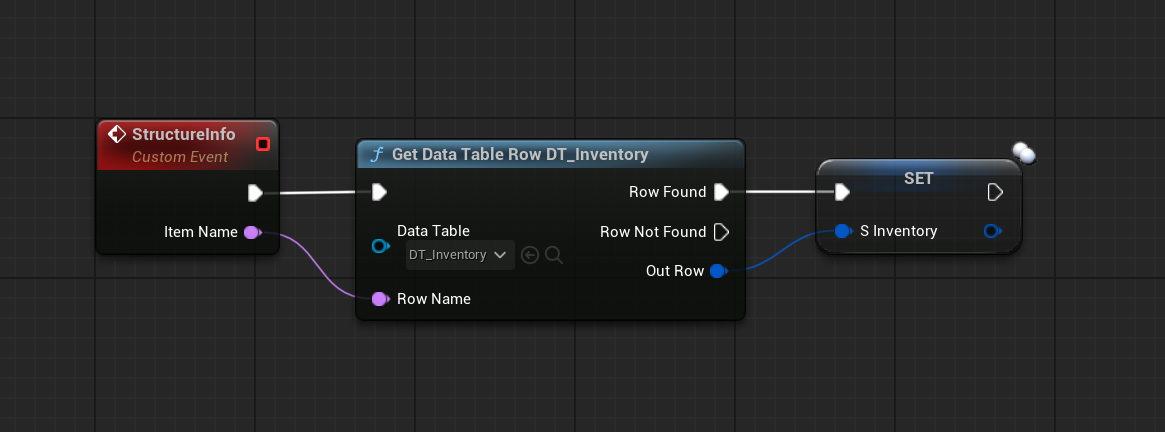Click the Row Not Found execution pin
Screen dimensions: 1165x432
coord(721,232)
